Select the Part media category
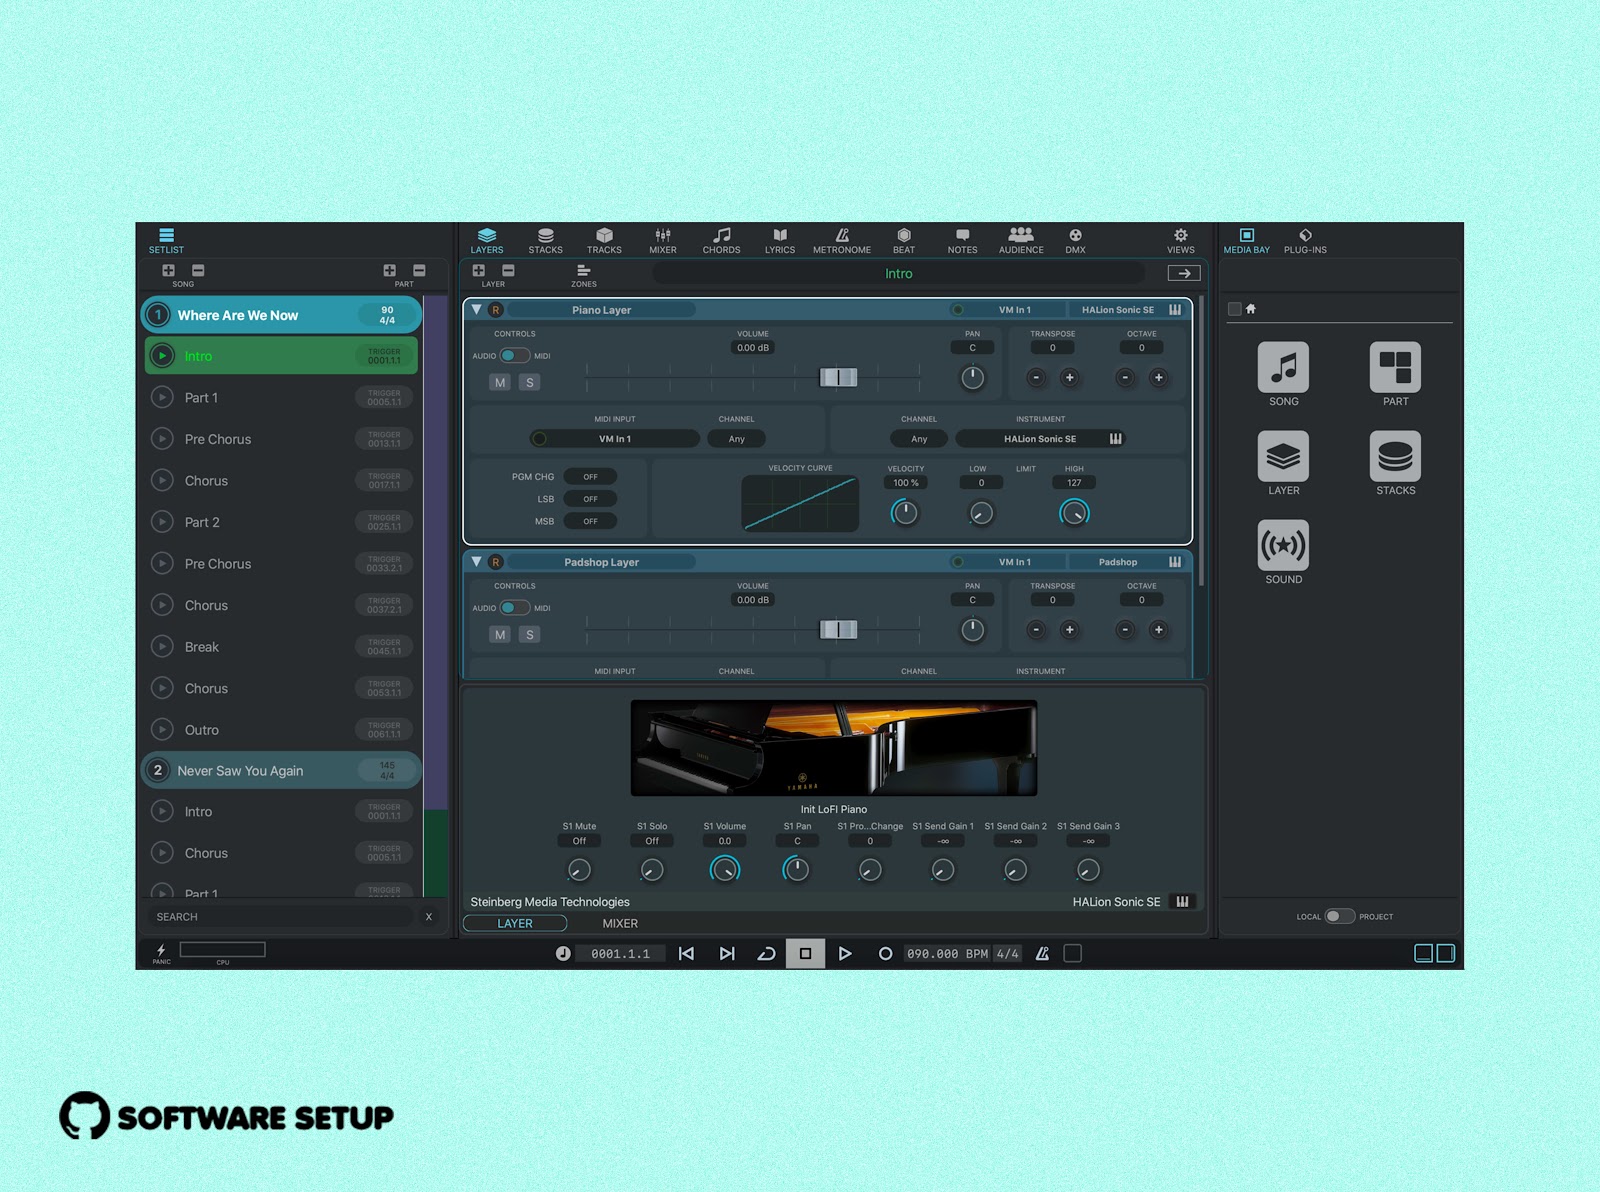This screenshot has height=1192, width=1600. tap(1395, 367)
